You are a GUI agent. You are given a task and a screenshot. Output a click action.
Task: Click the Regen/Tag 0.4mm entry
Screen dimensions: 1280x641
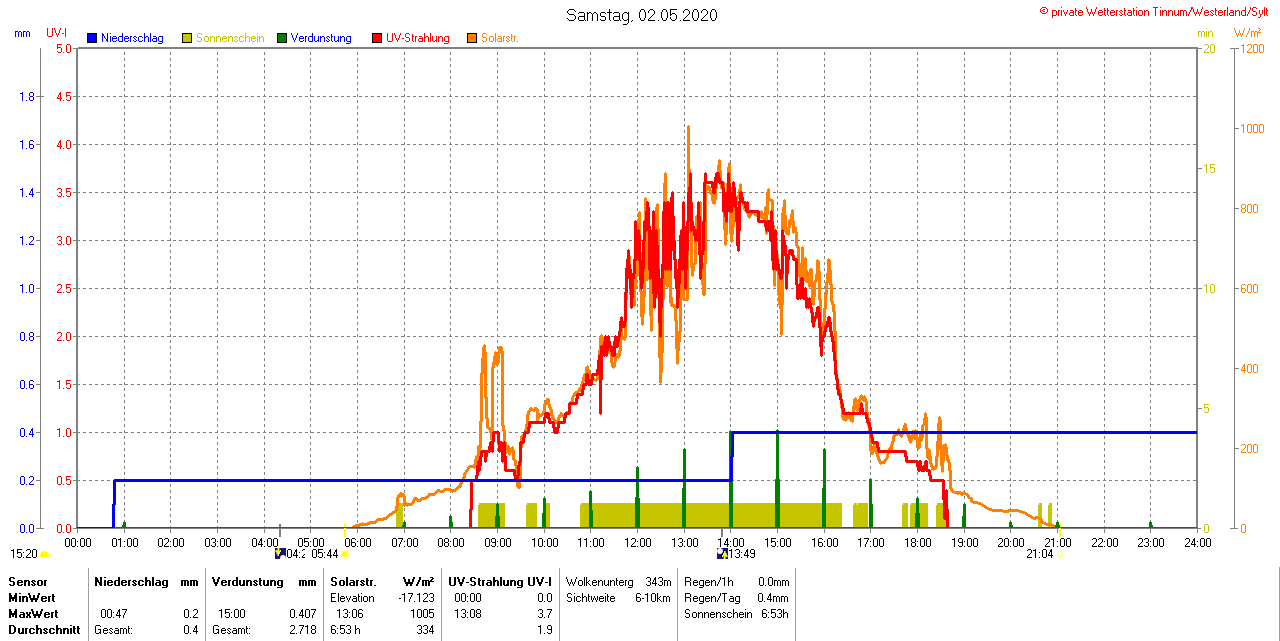point(737,597)
